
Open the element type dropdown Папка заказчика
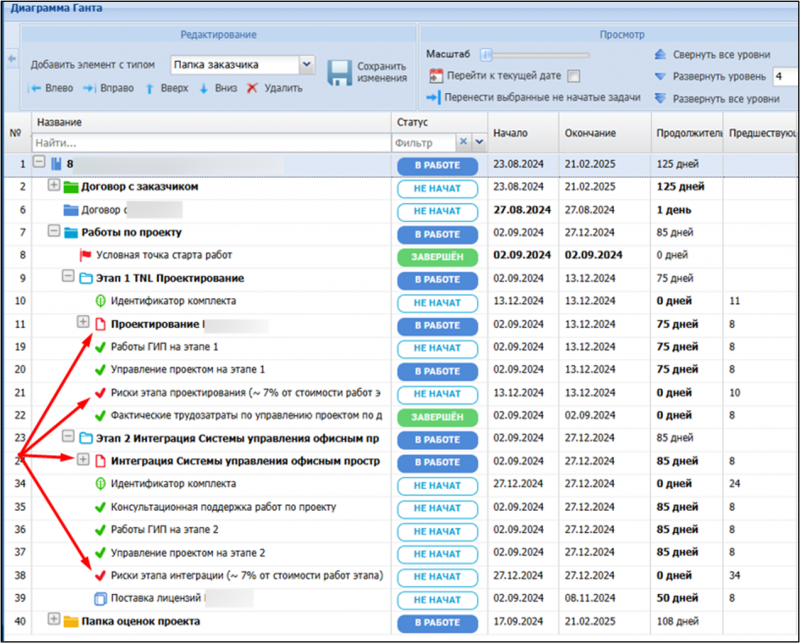(x=307, y=65)
